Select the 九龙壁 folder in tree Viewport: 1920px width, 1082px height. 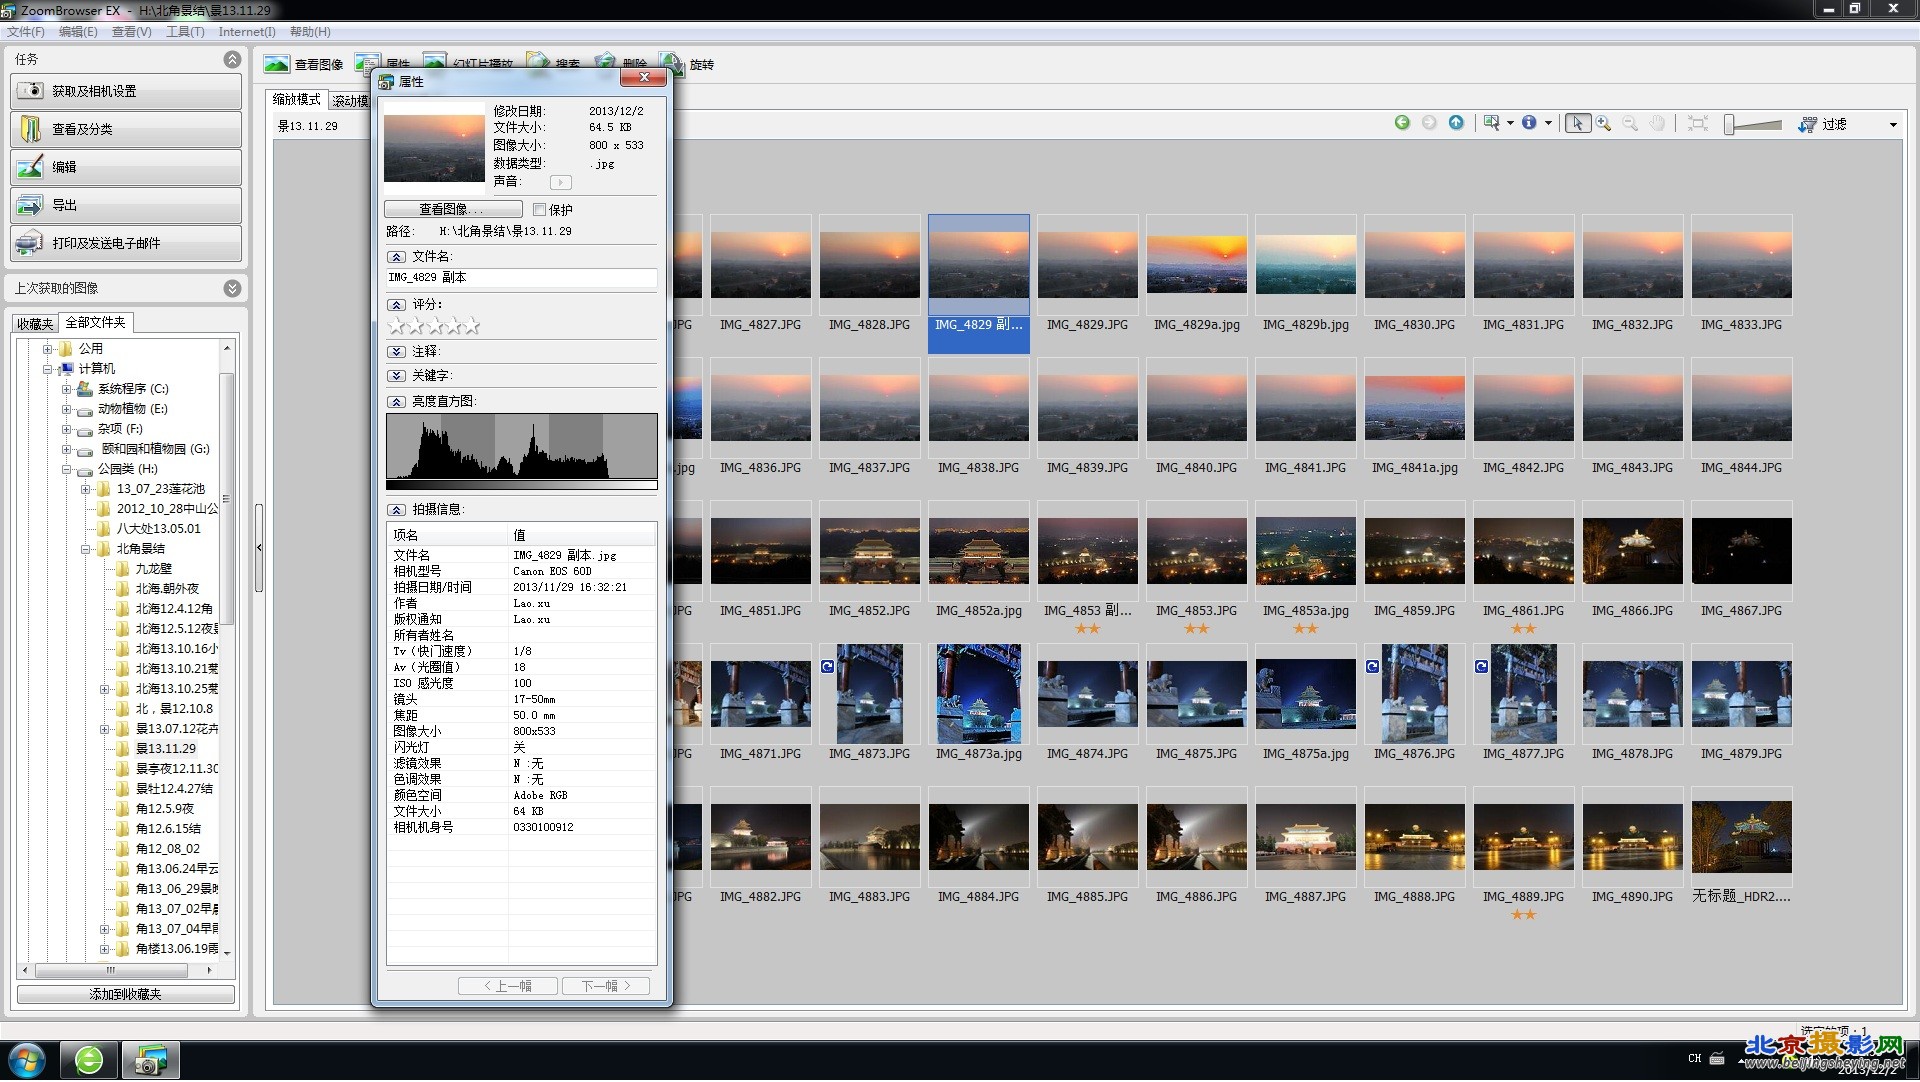pyautogui.click(x=153, y=569)
